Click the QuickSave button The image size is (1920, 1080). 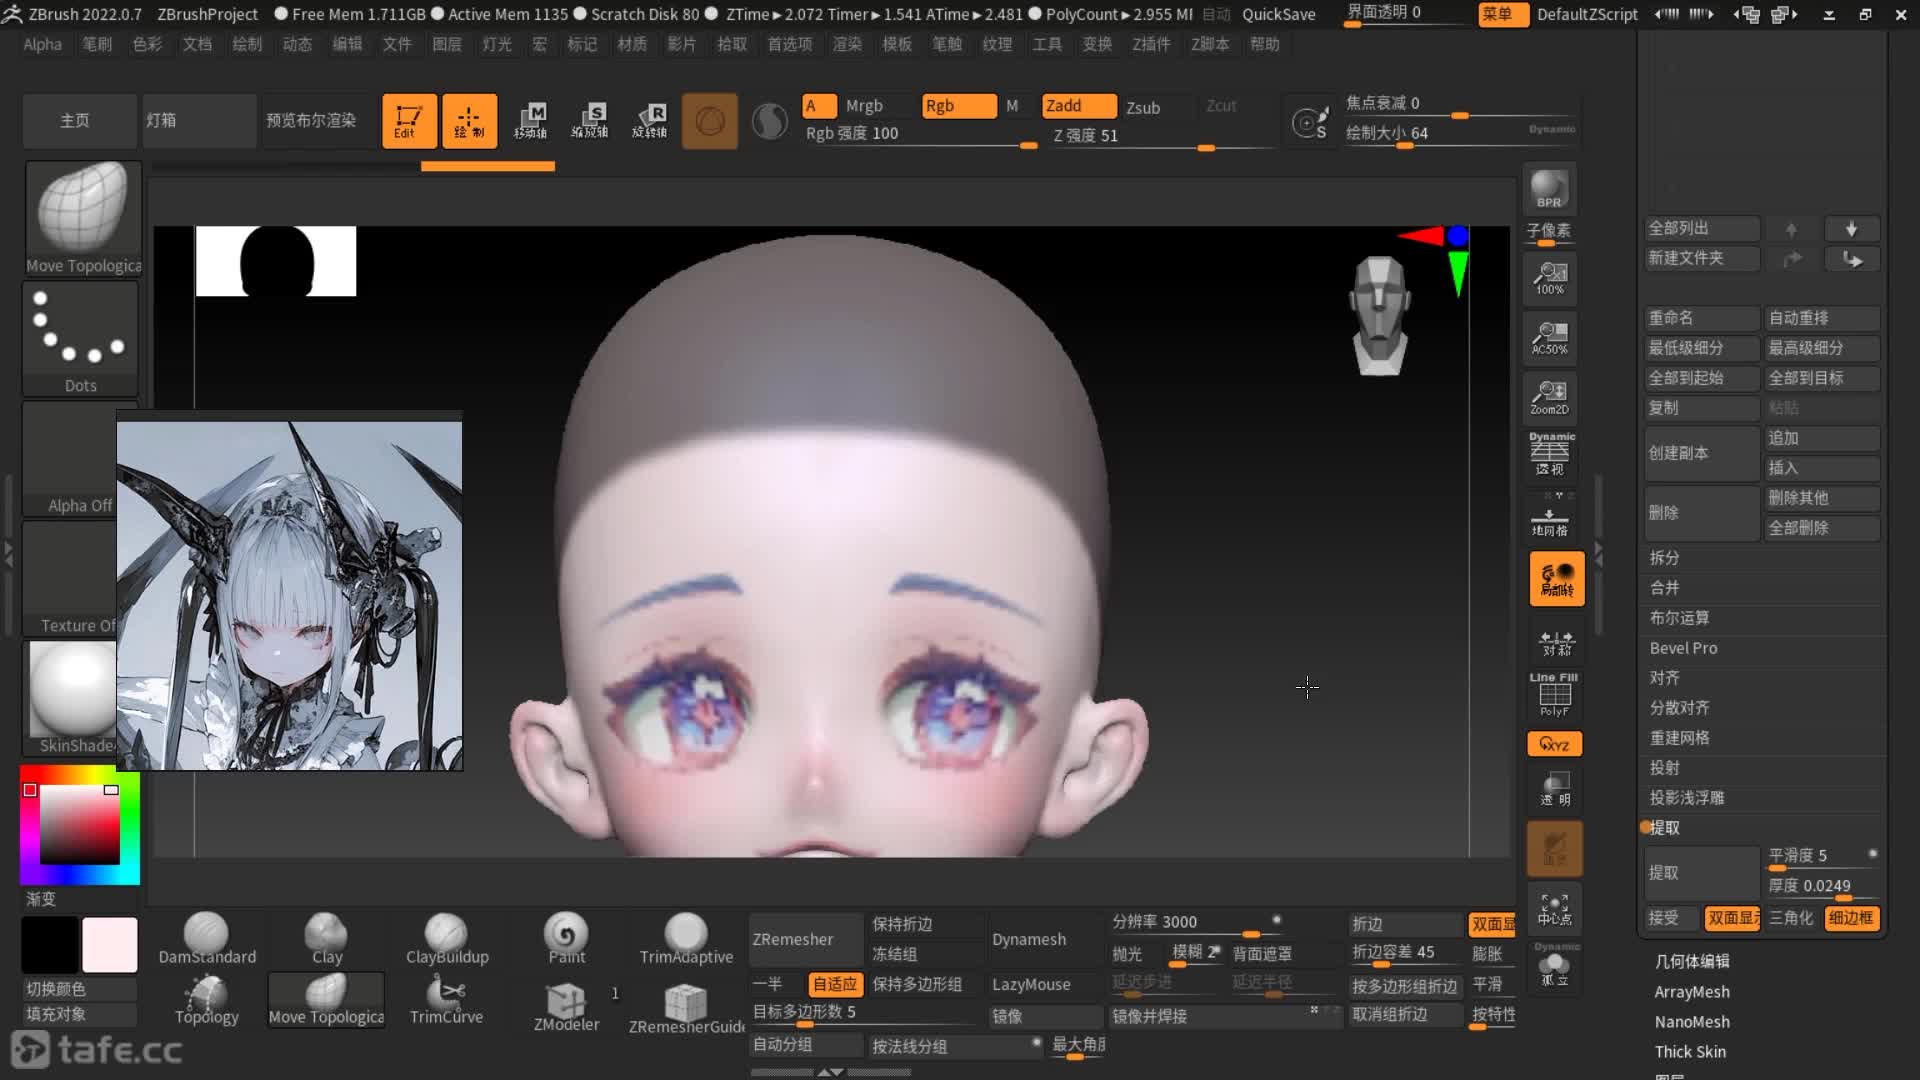[1278, 14]
